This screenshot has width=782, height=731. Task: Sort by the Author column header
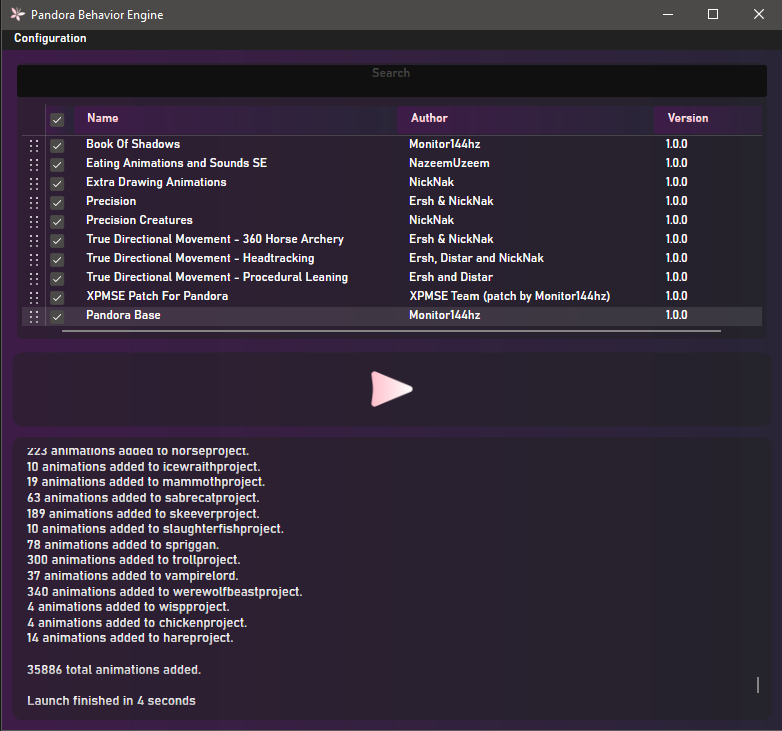(x=525, y=119)
